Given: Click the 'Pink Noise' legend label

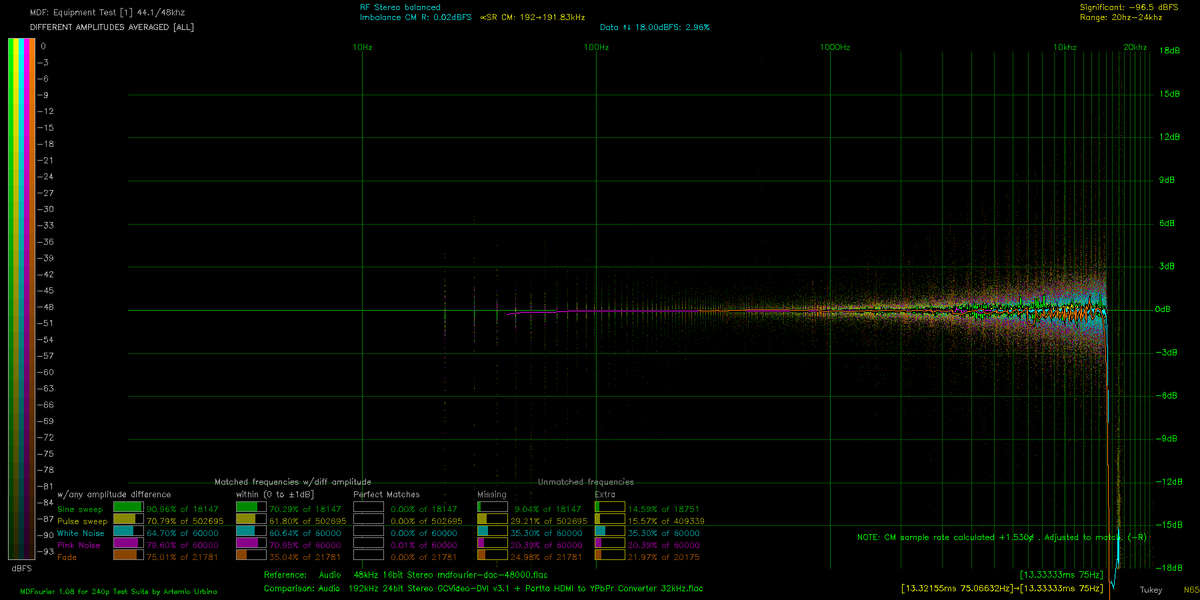Looking at the screenshot, I should tap(80, 545).
